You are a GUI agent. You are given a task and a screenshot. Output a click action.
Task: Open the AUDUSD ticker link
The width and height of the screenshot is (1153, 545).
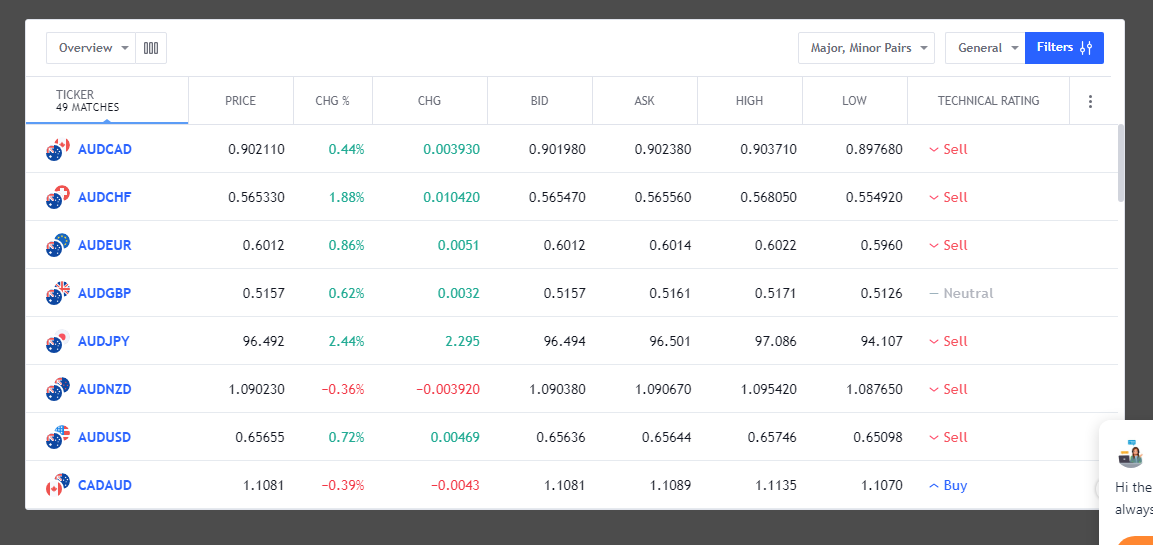tap(104, 437)
